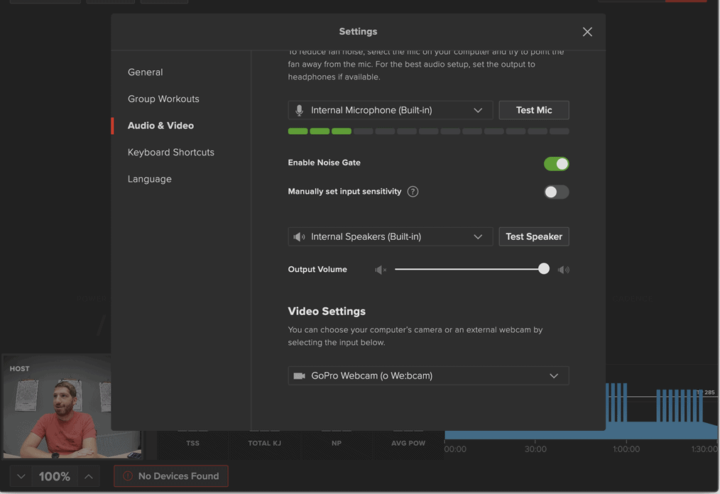The width and height of the screenshot is (720, 494).
Task: Turn on Manually set input sensitivity
Action: [556, 192]
